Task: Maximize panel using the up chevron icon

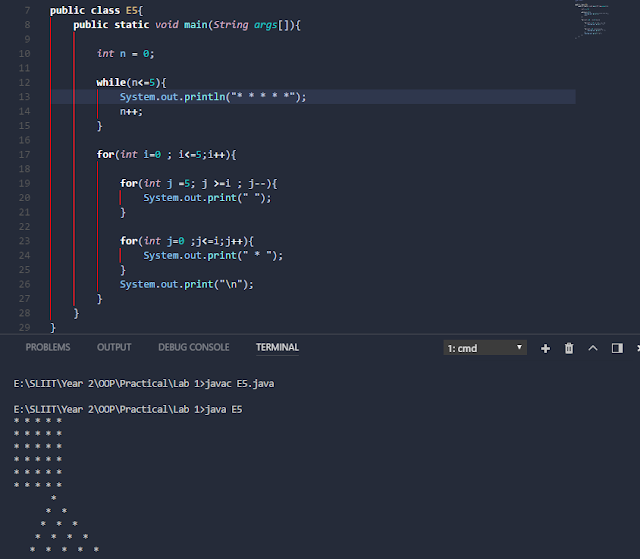Action: tap(593, 348)
